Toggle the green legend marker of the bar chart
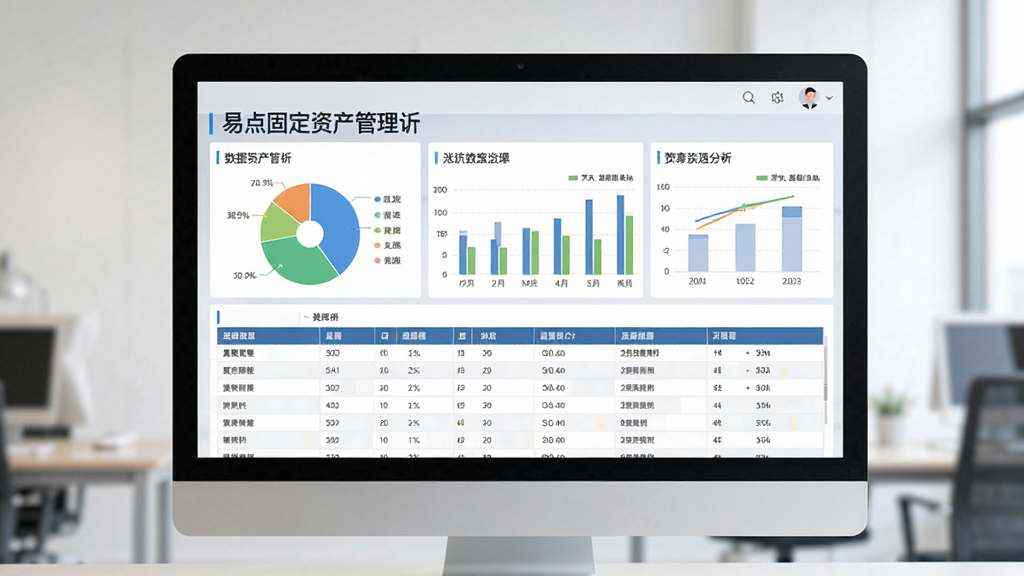The height and width of the screenshot is (576, 1024). point(573,178)
